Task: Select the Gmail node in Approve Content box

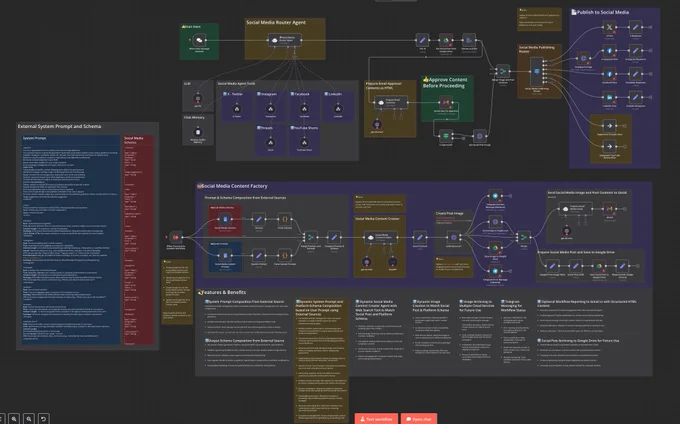Action: [445, 102]
